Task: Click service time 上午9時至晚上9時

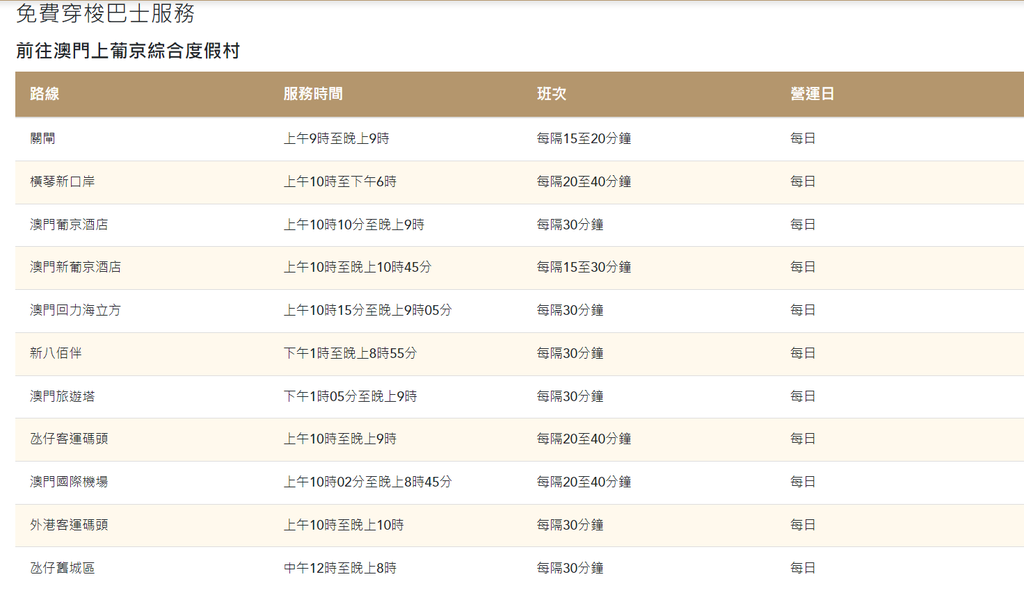Action: [x=336, y=138]
